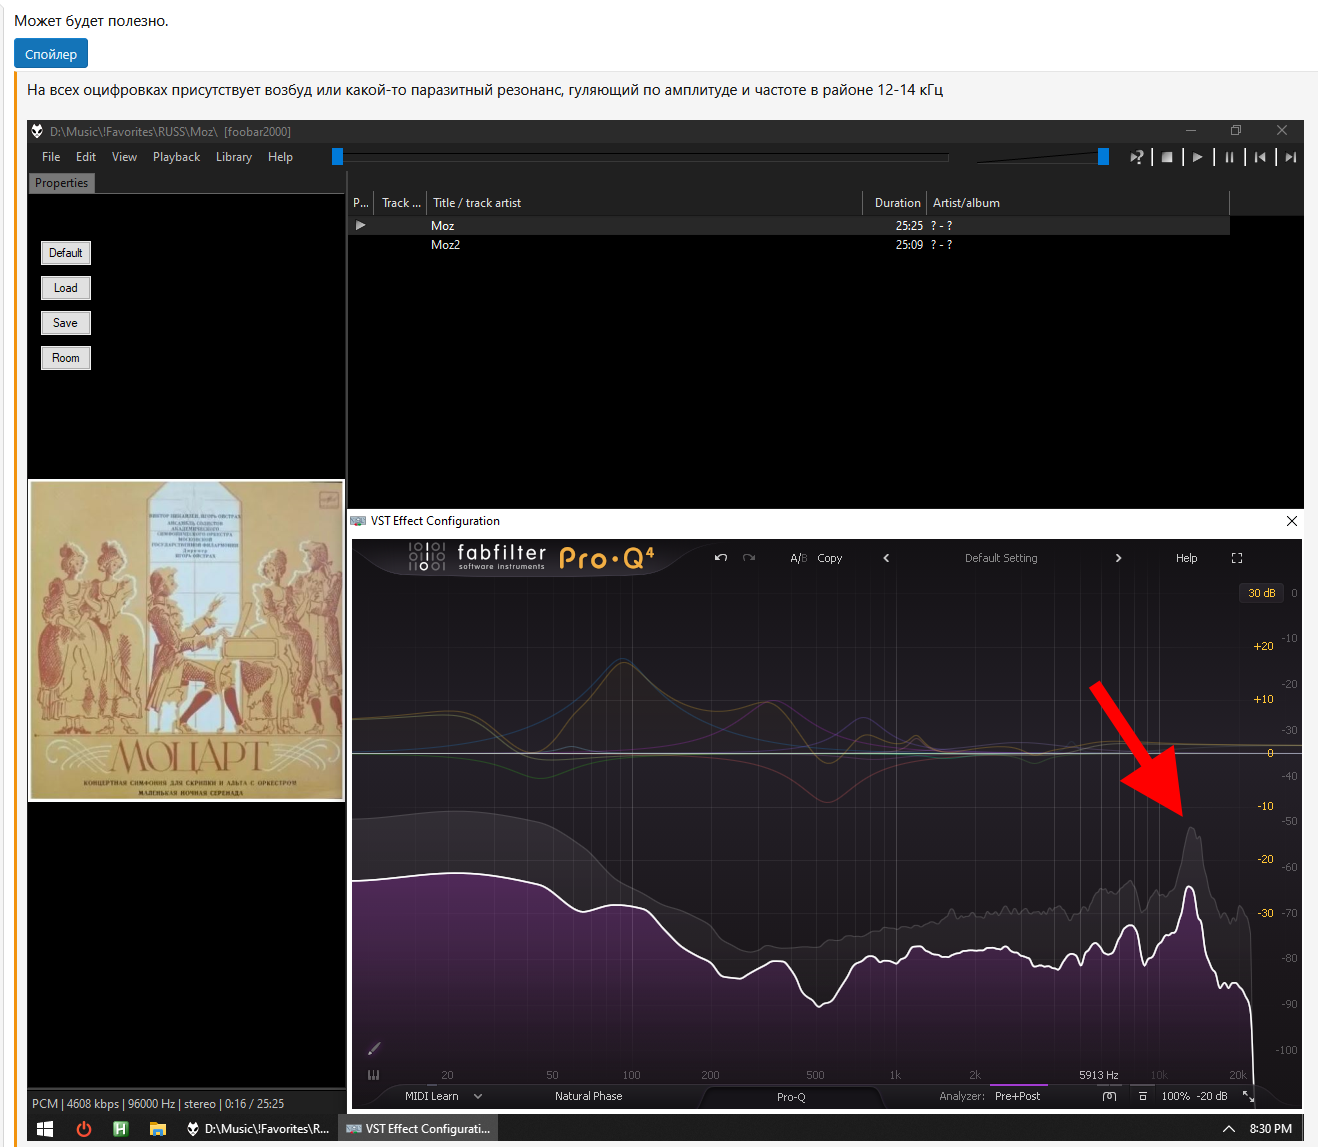Activate the EQ sketch pencil tool
The height and width of the screenshot is (1147, 1318).
click(374, 1048)
